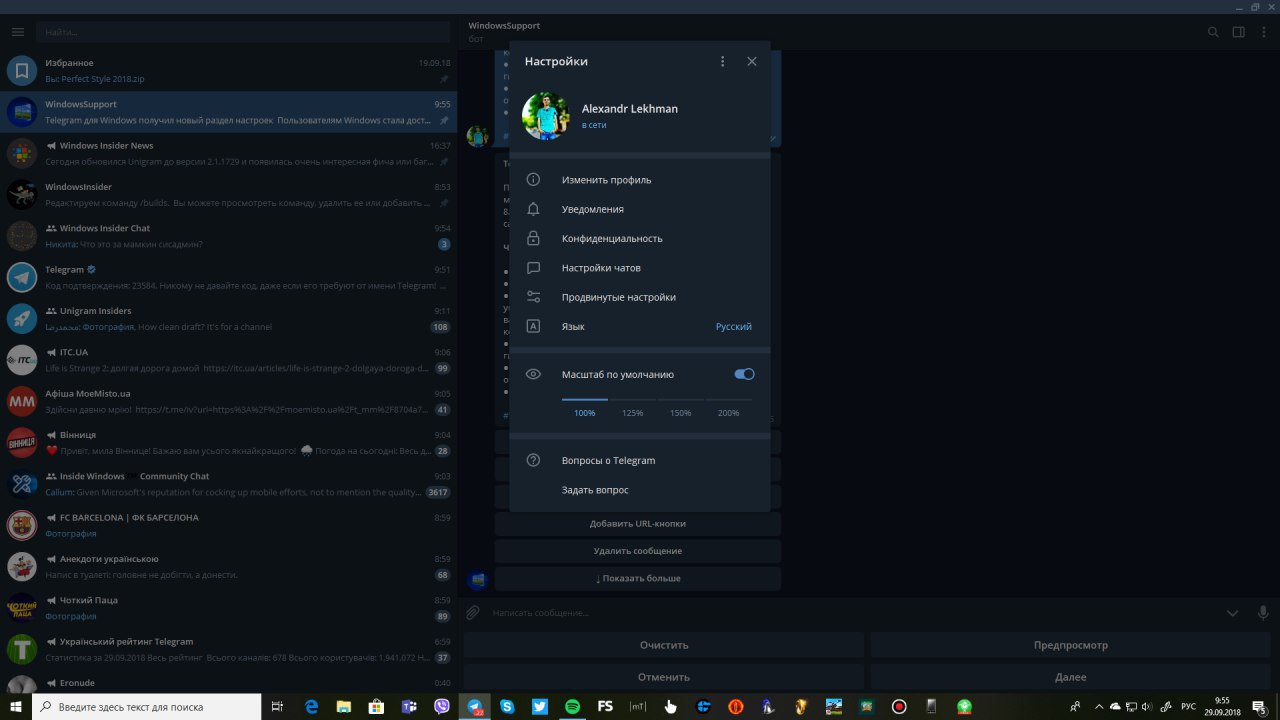The height and width of the screenshot is (720, 1280).
Task: Open the three-dot menu in Настройки
Action: tap(723, 61)
